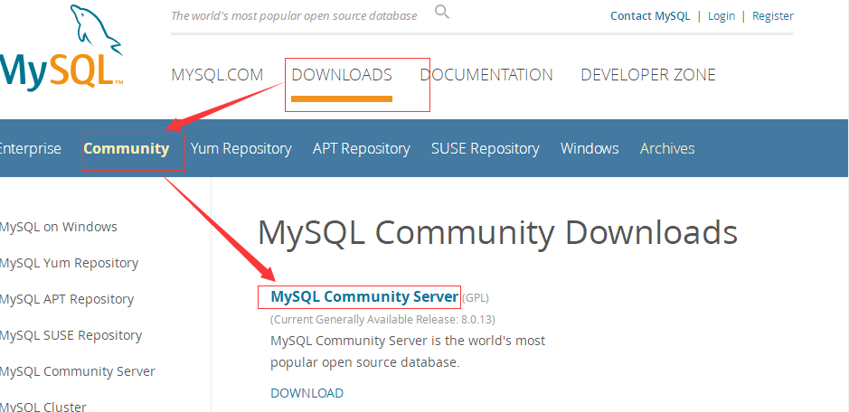The height and width of the screenshot is (412, 849).
Task: Select Enterprise in the blue navigation bar
Action: (x=30, y=148)
